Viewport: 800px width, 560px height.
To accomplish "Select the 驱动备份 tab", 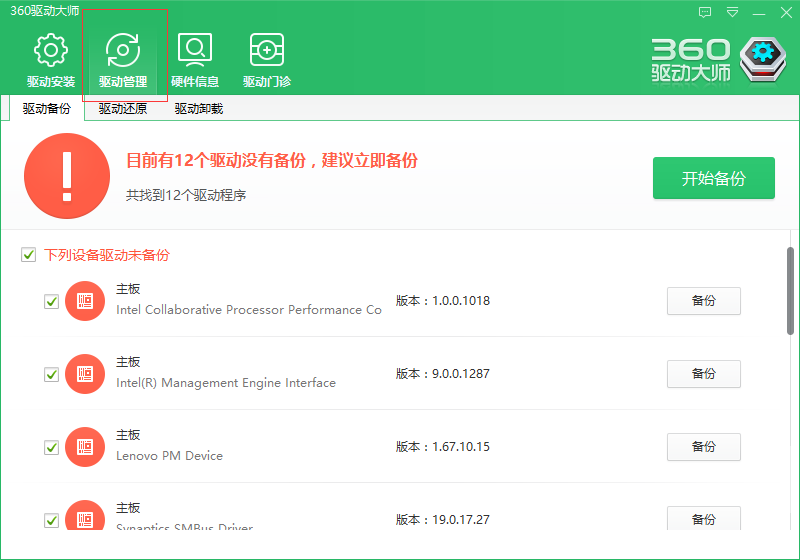I will 47,109.
